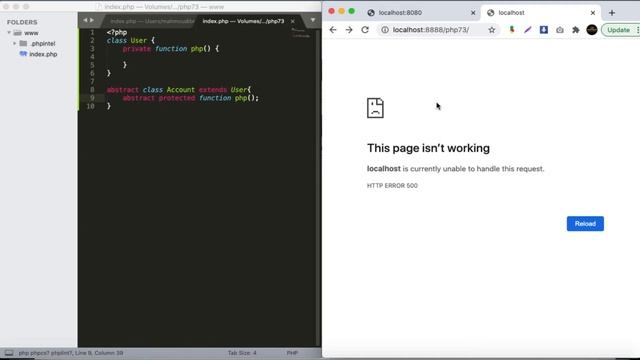Close the localhost:8080 tab
The width and height of the screenshot is (640, 360).
point(473,13)
